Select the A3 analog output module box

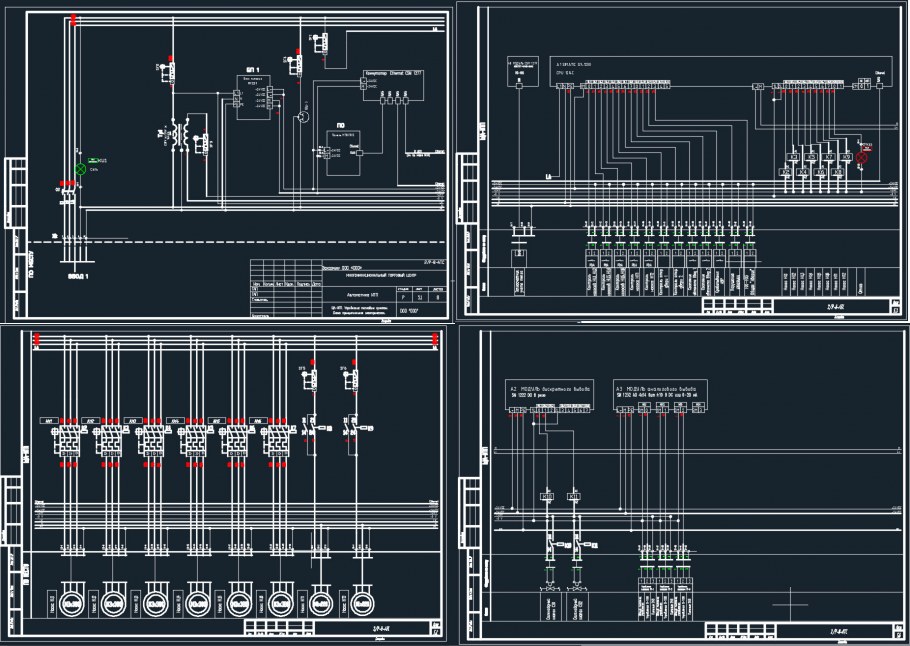pyautogui.click(x=660, y=390)
